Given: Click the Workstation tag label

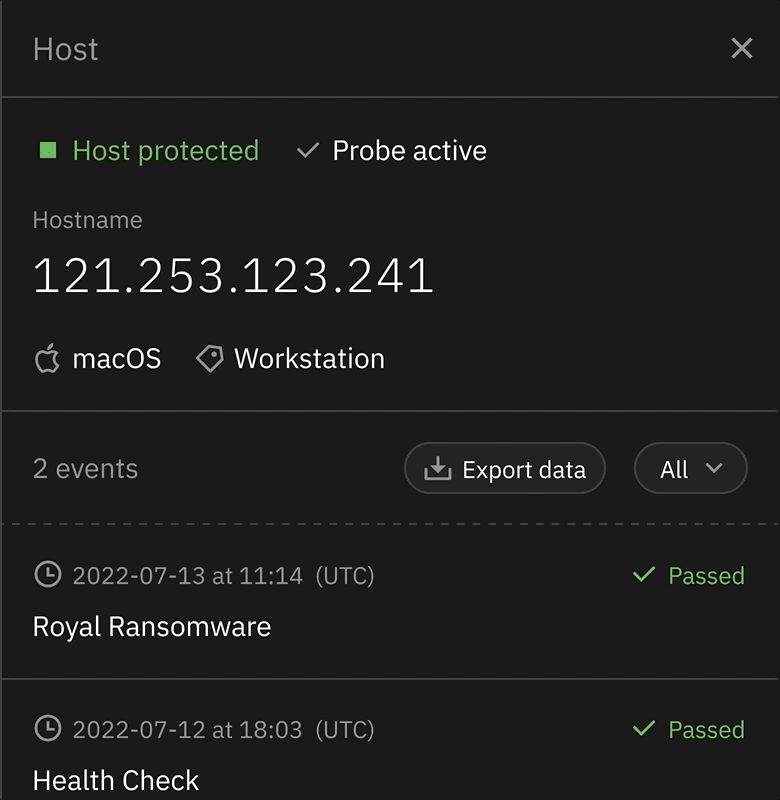Looking at the screenshot, I should [x=309, y=359].
